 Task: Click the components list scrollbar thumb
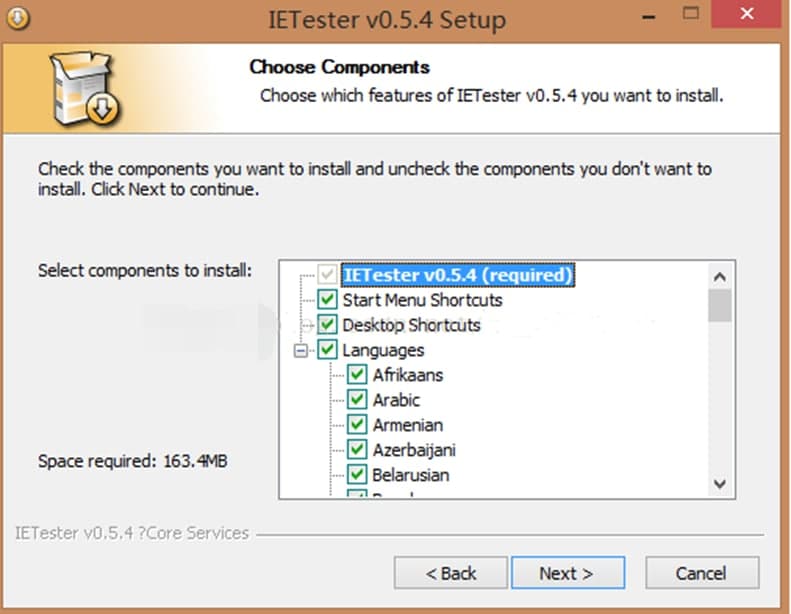[x=720, y=305]
